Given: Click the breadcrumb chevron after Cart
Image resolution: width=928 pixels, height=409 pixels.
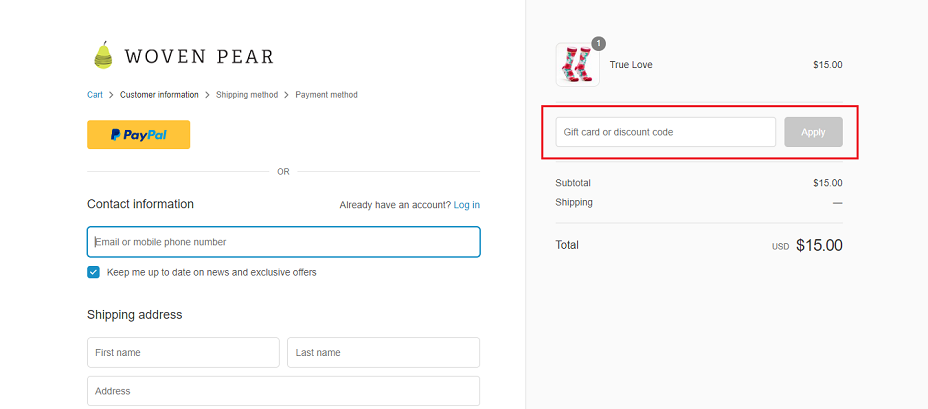Looking at the screenshot, I should 111,95.
